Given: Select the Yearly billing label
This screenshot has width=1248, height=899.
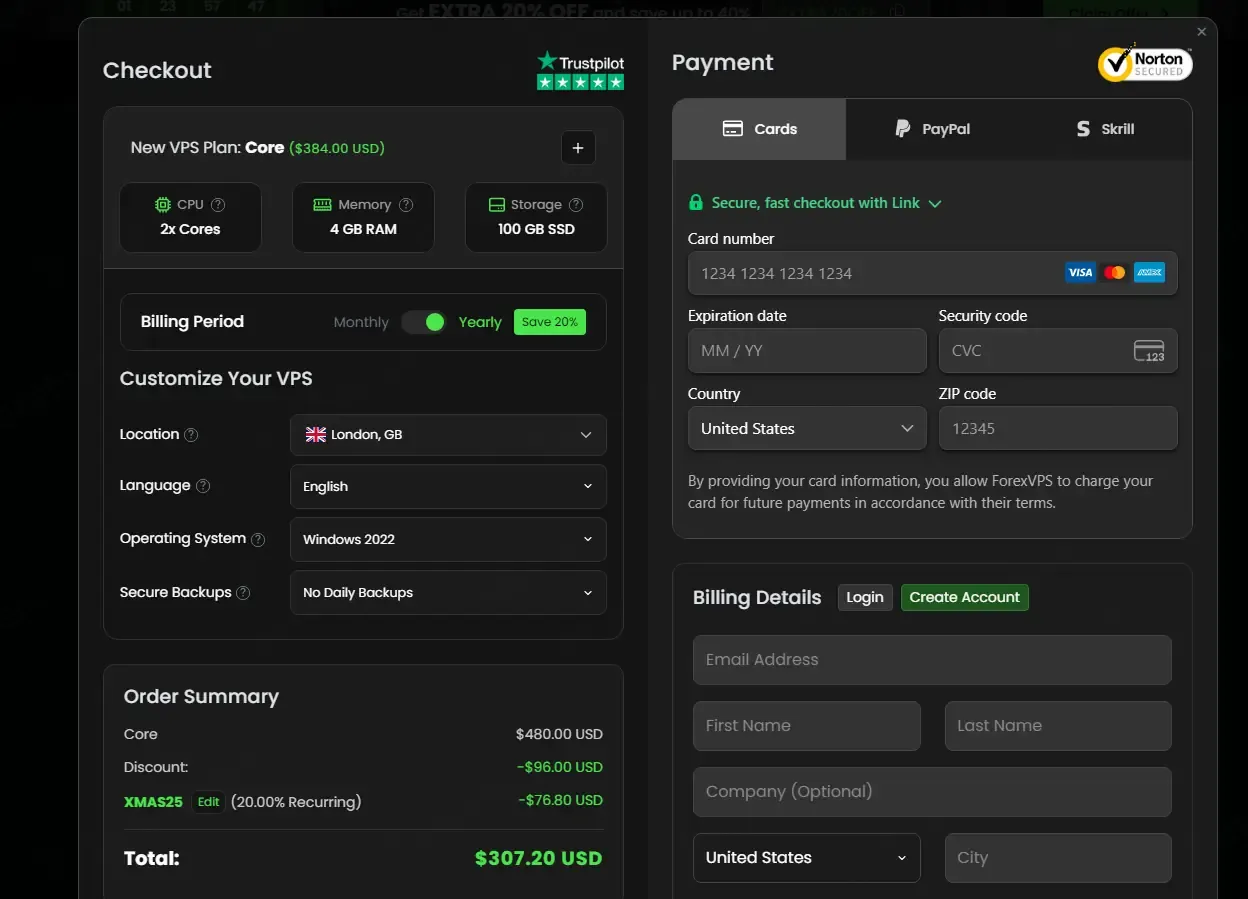Looking at the screenshot, I should tap(480, 322).
